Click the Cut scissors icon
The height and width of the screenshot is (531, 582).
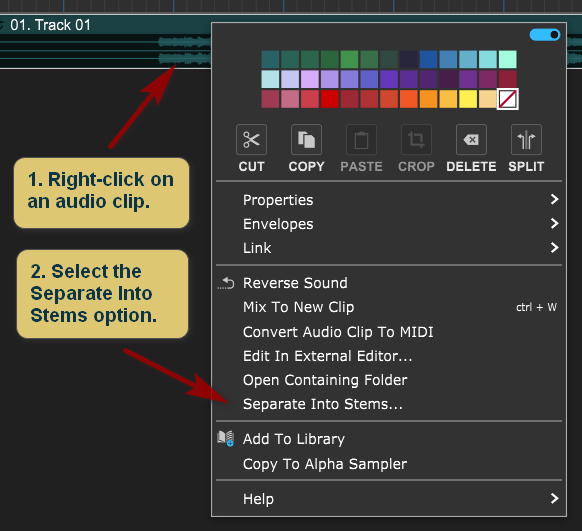(251, 140)
